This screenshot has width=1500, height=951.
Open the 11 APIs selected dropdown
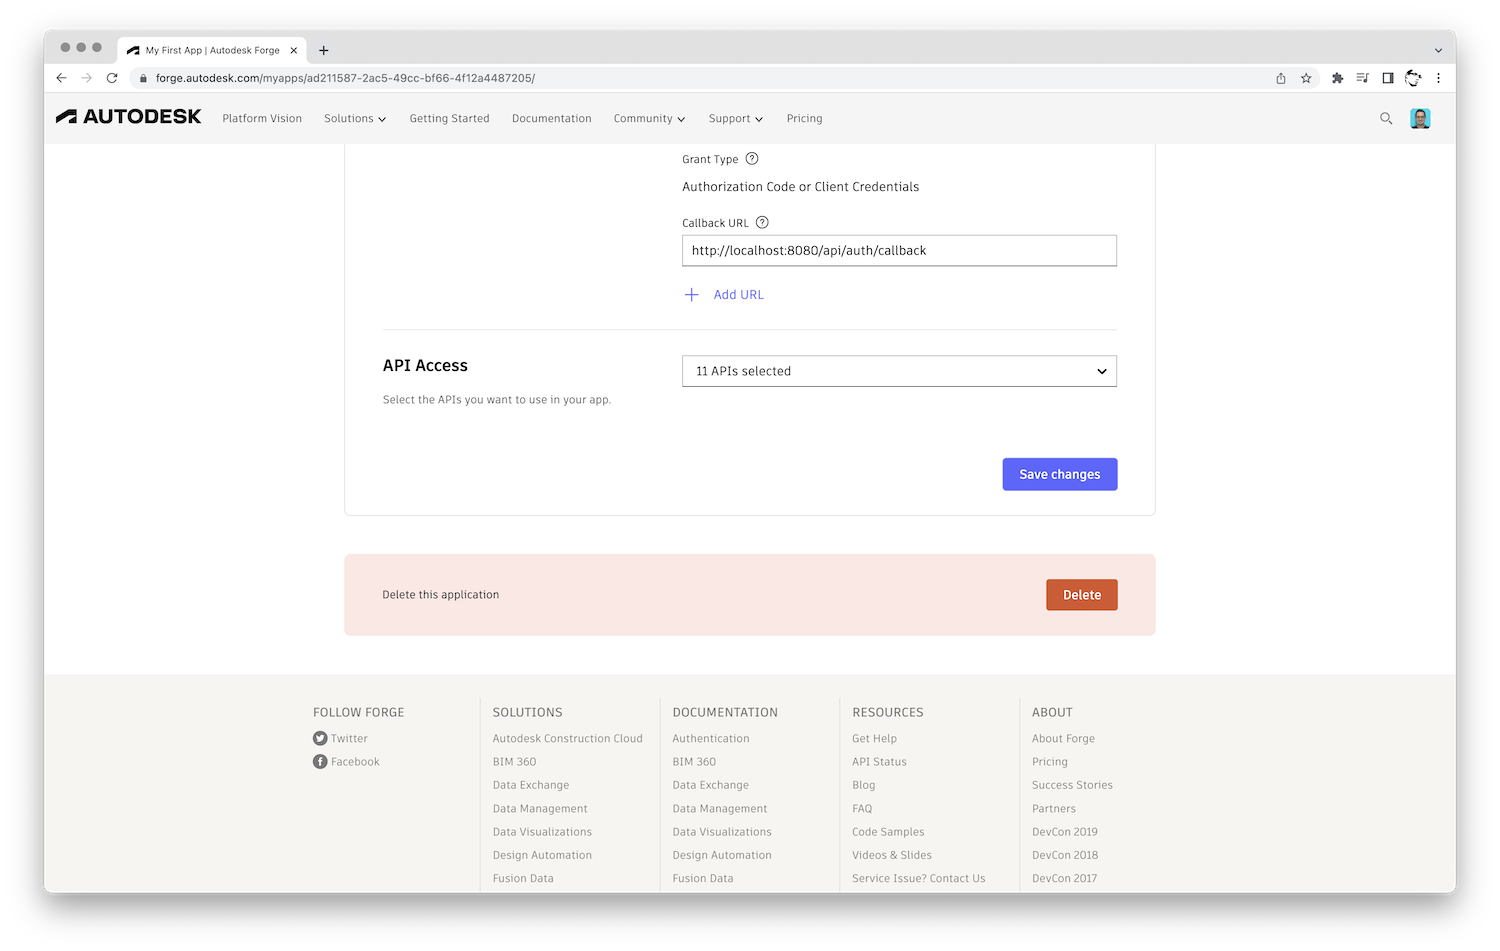pyautogui.click(x=899, y=371)
